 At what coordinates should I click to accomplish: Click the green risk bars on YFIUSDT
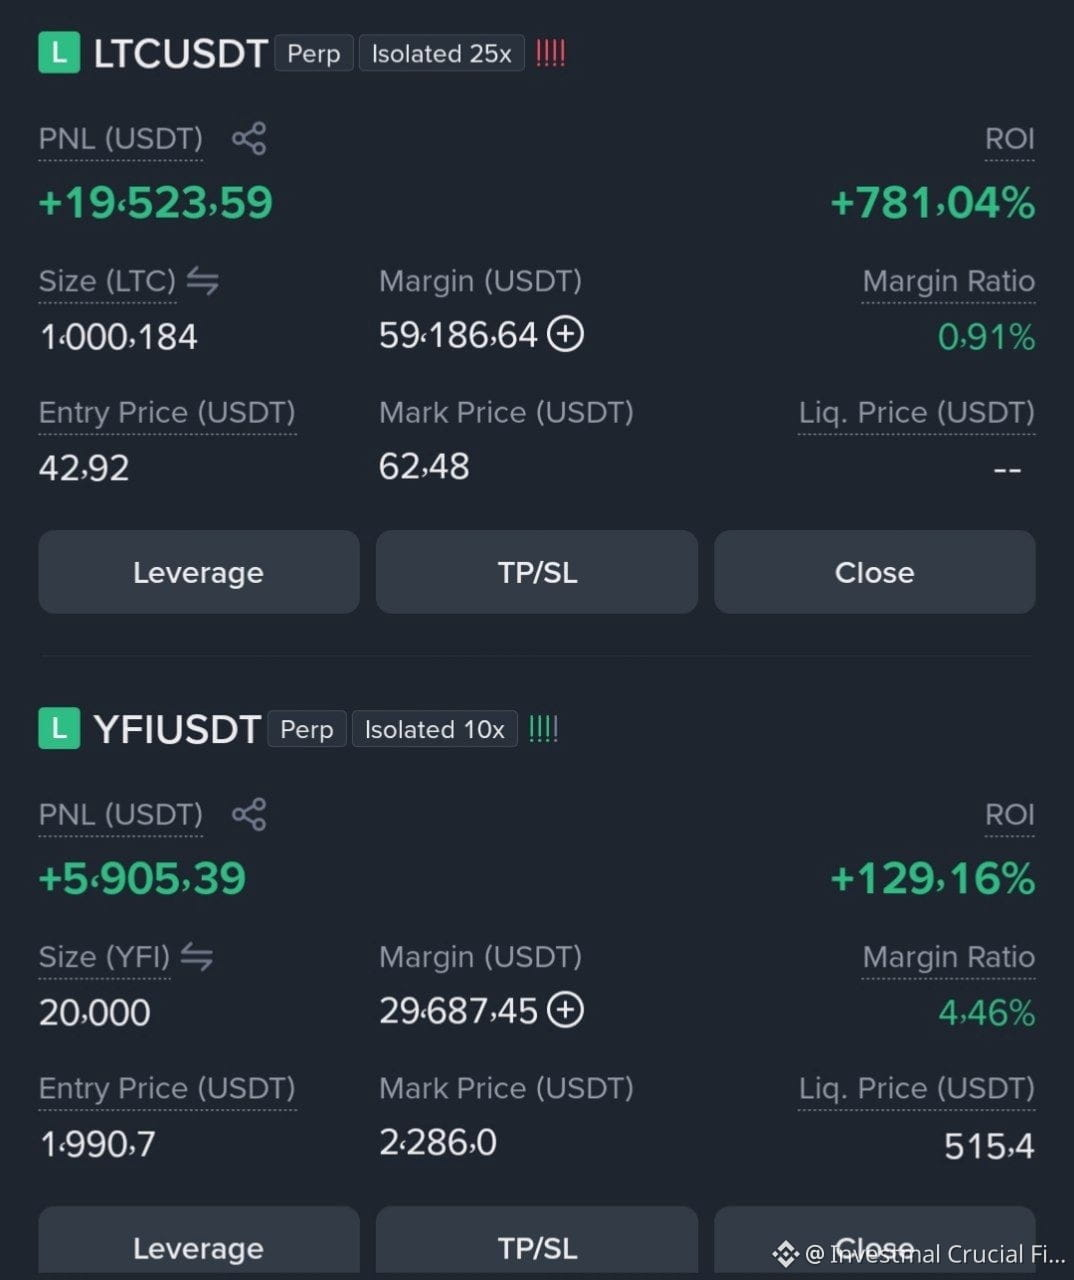[543, 729]
